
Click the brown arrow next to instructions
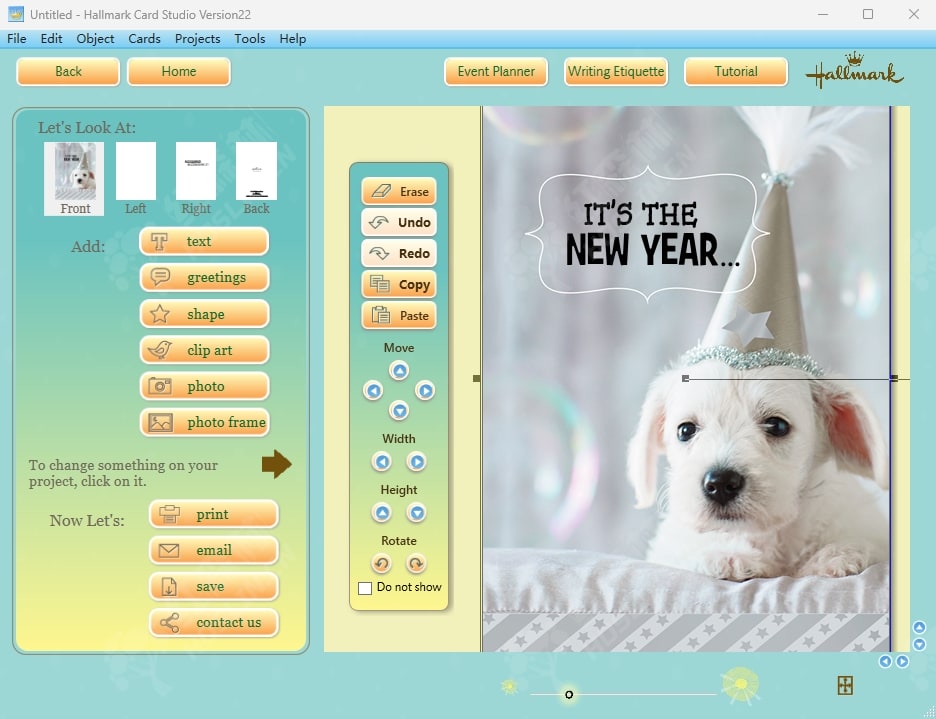[277, 464]
